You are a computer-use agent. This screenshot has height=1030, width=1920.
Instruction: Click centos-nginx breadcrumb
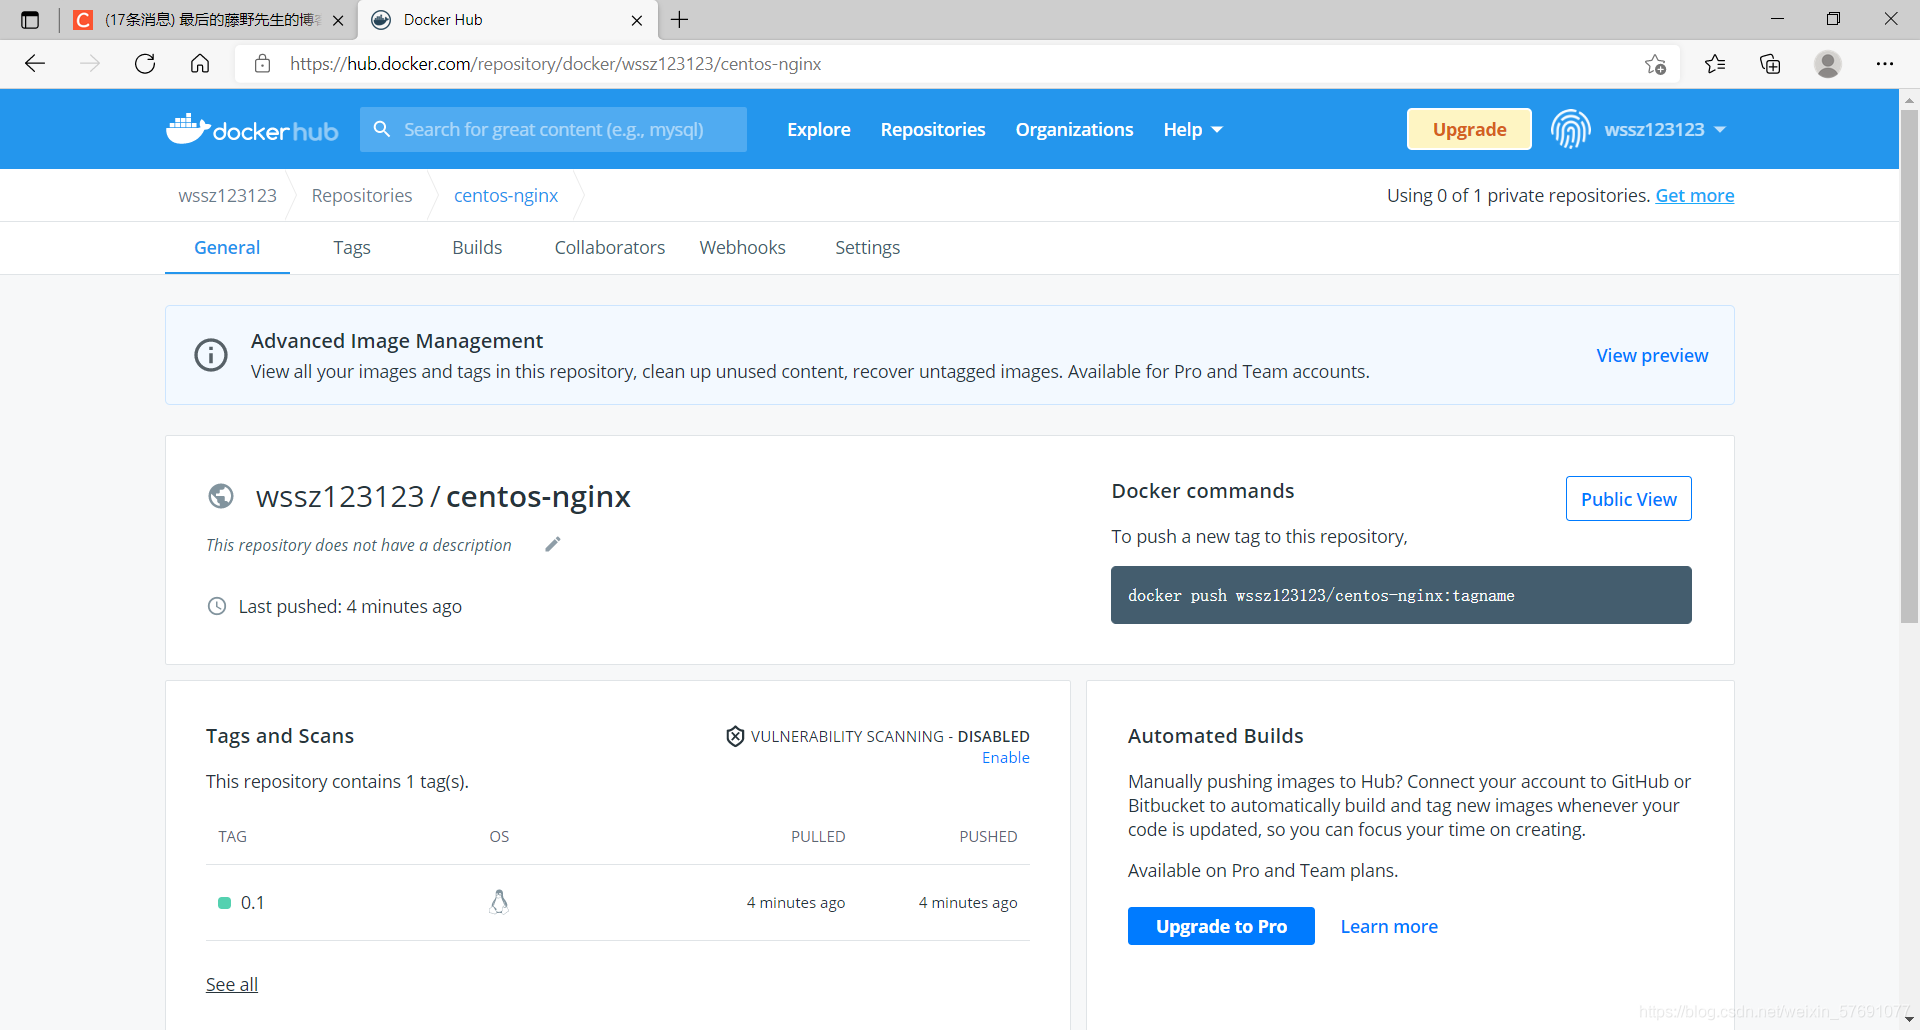506,196
